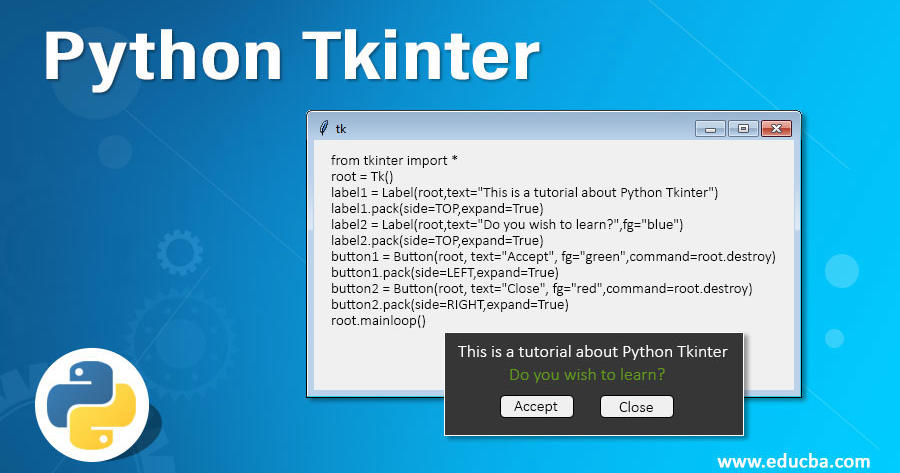Click the 'root = Tk()' line

pos(362,176)
